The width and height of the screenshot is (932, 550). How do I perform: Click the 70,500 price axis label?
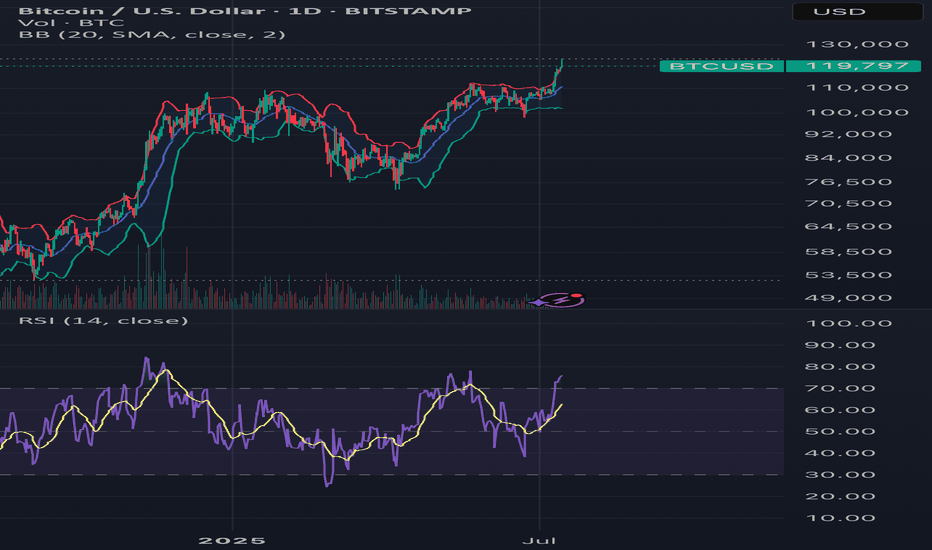coord(848,203)
